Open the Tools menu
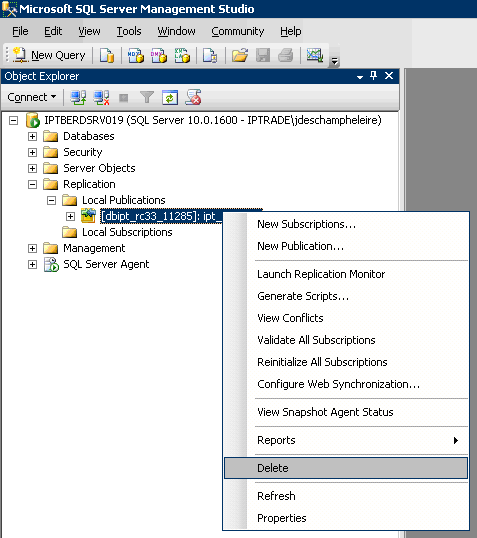 pos(129,31)
